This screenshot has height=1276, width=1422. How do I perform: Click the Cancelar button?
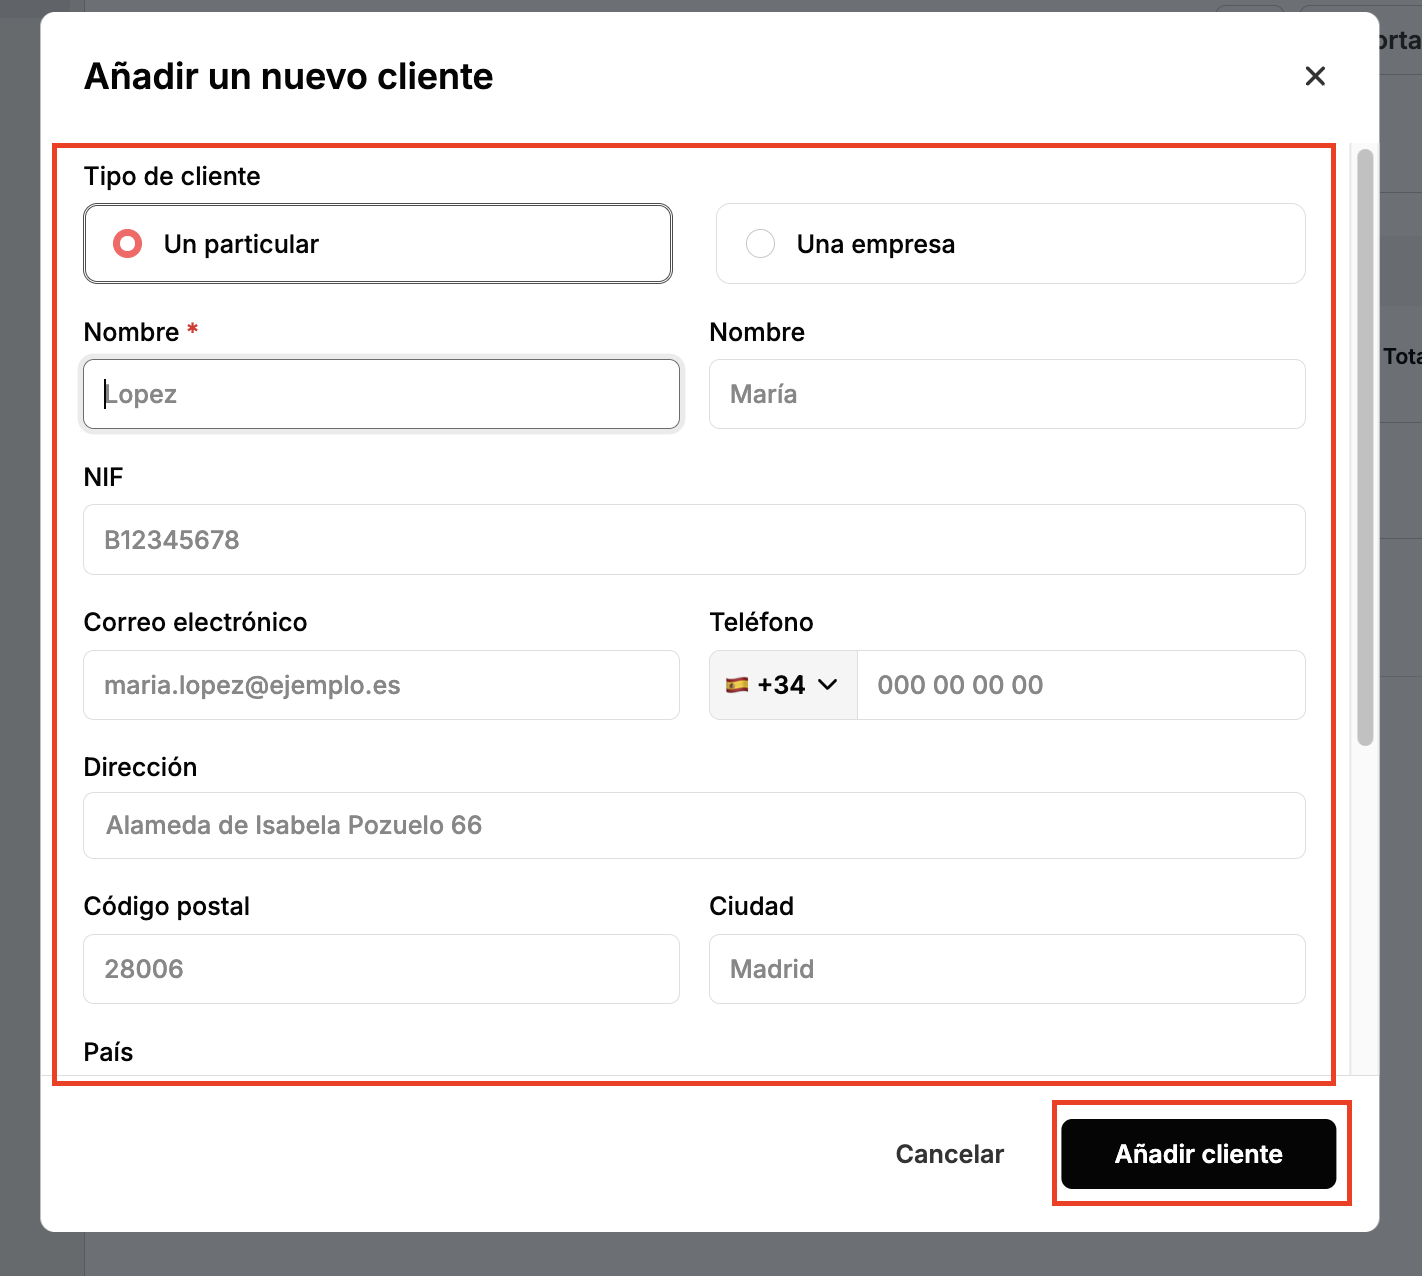[x=949, y=1154]
